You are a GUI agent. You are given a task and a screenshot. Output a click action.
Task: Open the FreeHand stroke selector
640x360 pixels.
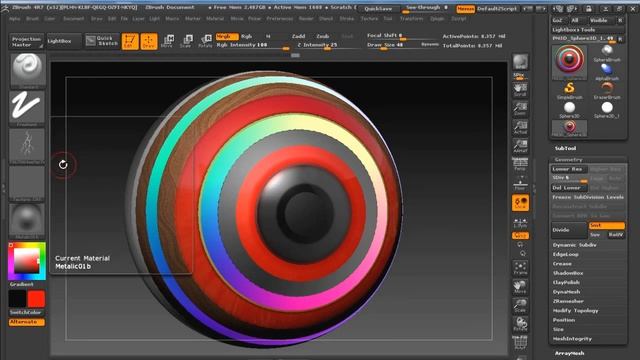tap(27, 109)
